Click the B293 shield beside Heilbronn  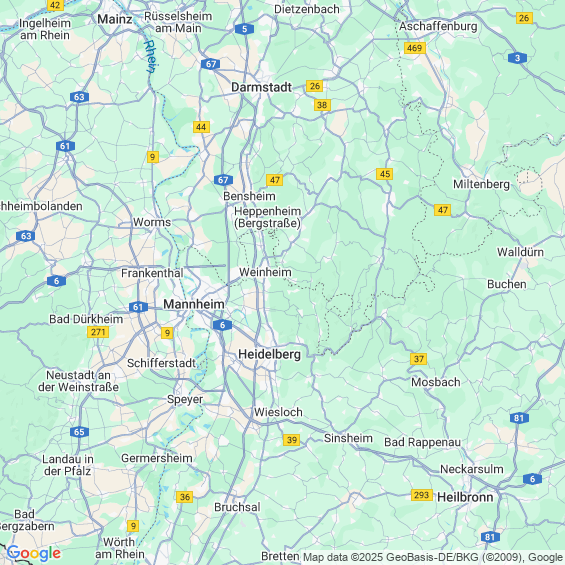coord(422,495)
